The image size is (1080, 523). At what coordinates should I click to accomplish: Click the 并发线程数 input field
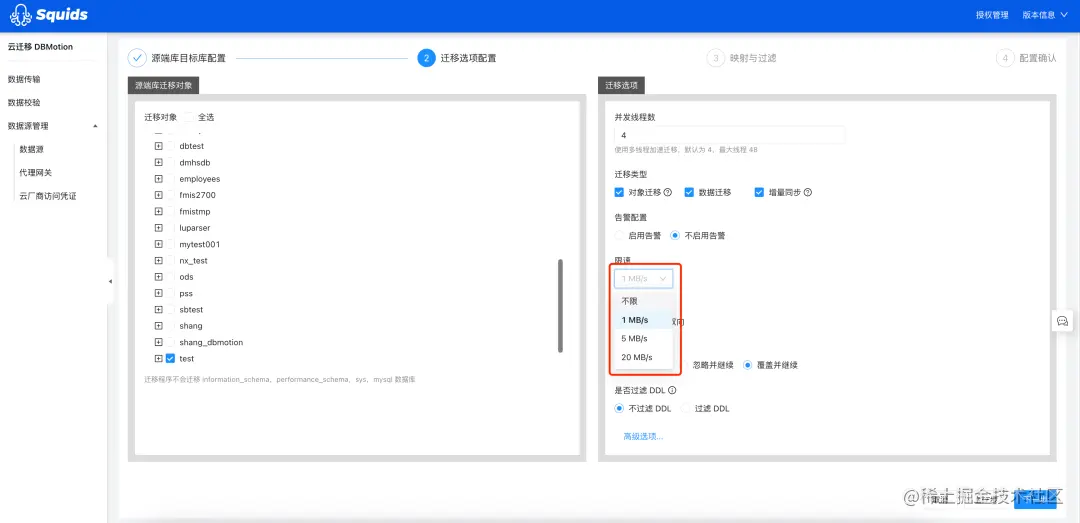pos(729,135)
